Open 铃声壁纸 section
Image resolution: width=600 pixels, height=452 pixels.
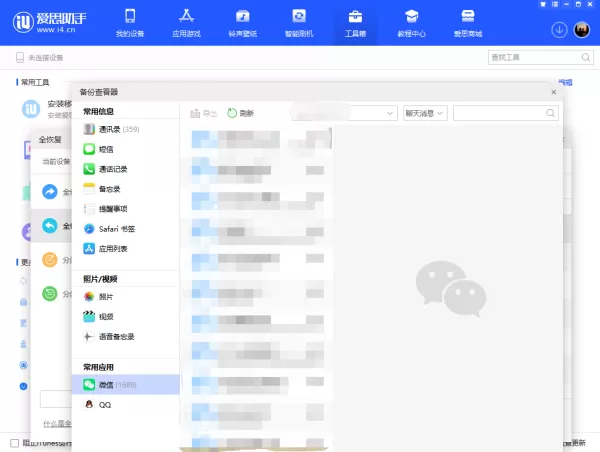pyautogui.click(x=243, y=23)
